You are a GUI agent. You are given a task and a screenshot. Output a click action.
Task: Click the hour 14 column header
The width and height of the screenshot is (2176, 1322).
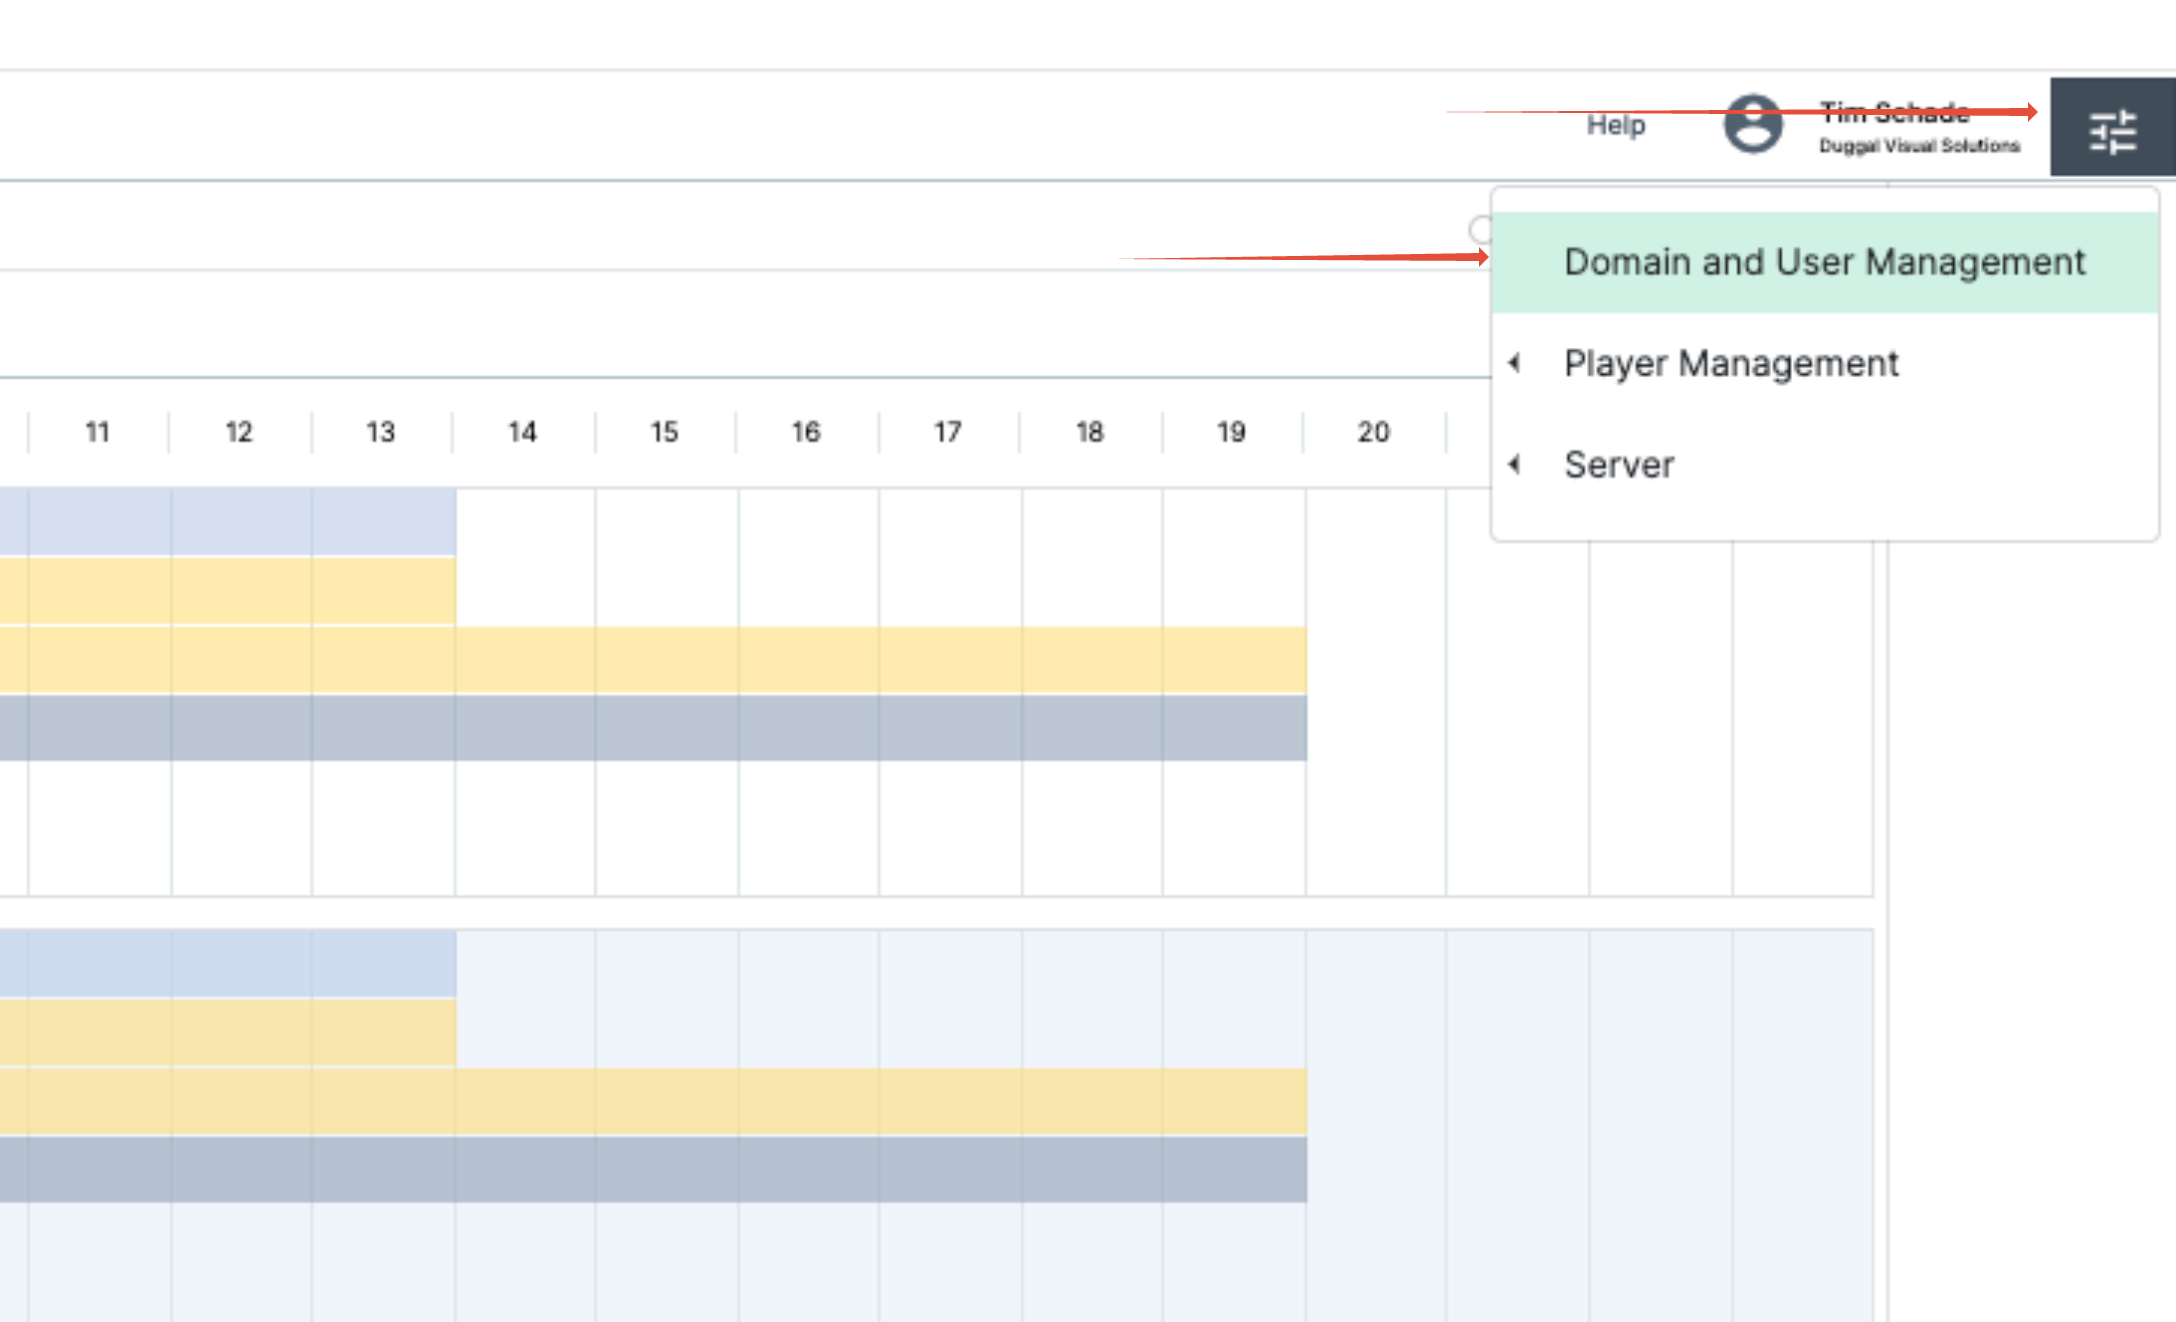[x=522, y=432]
